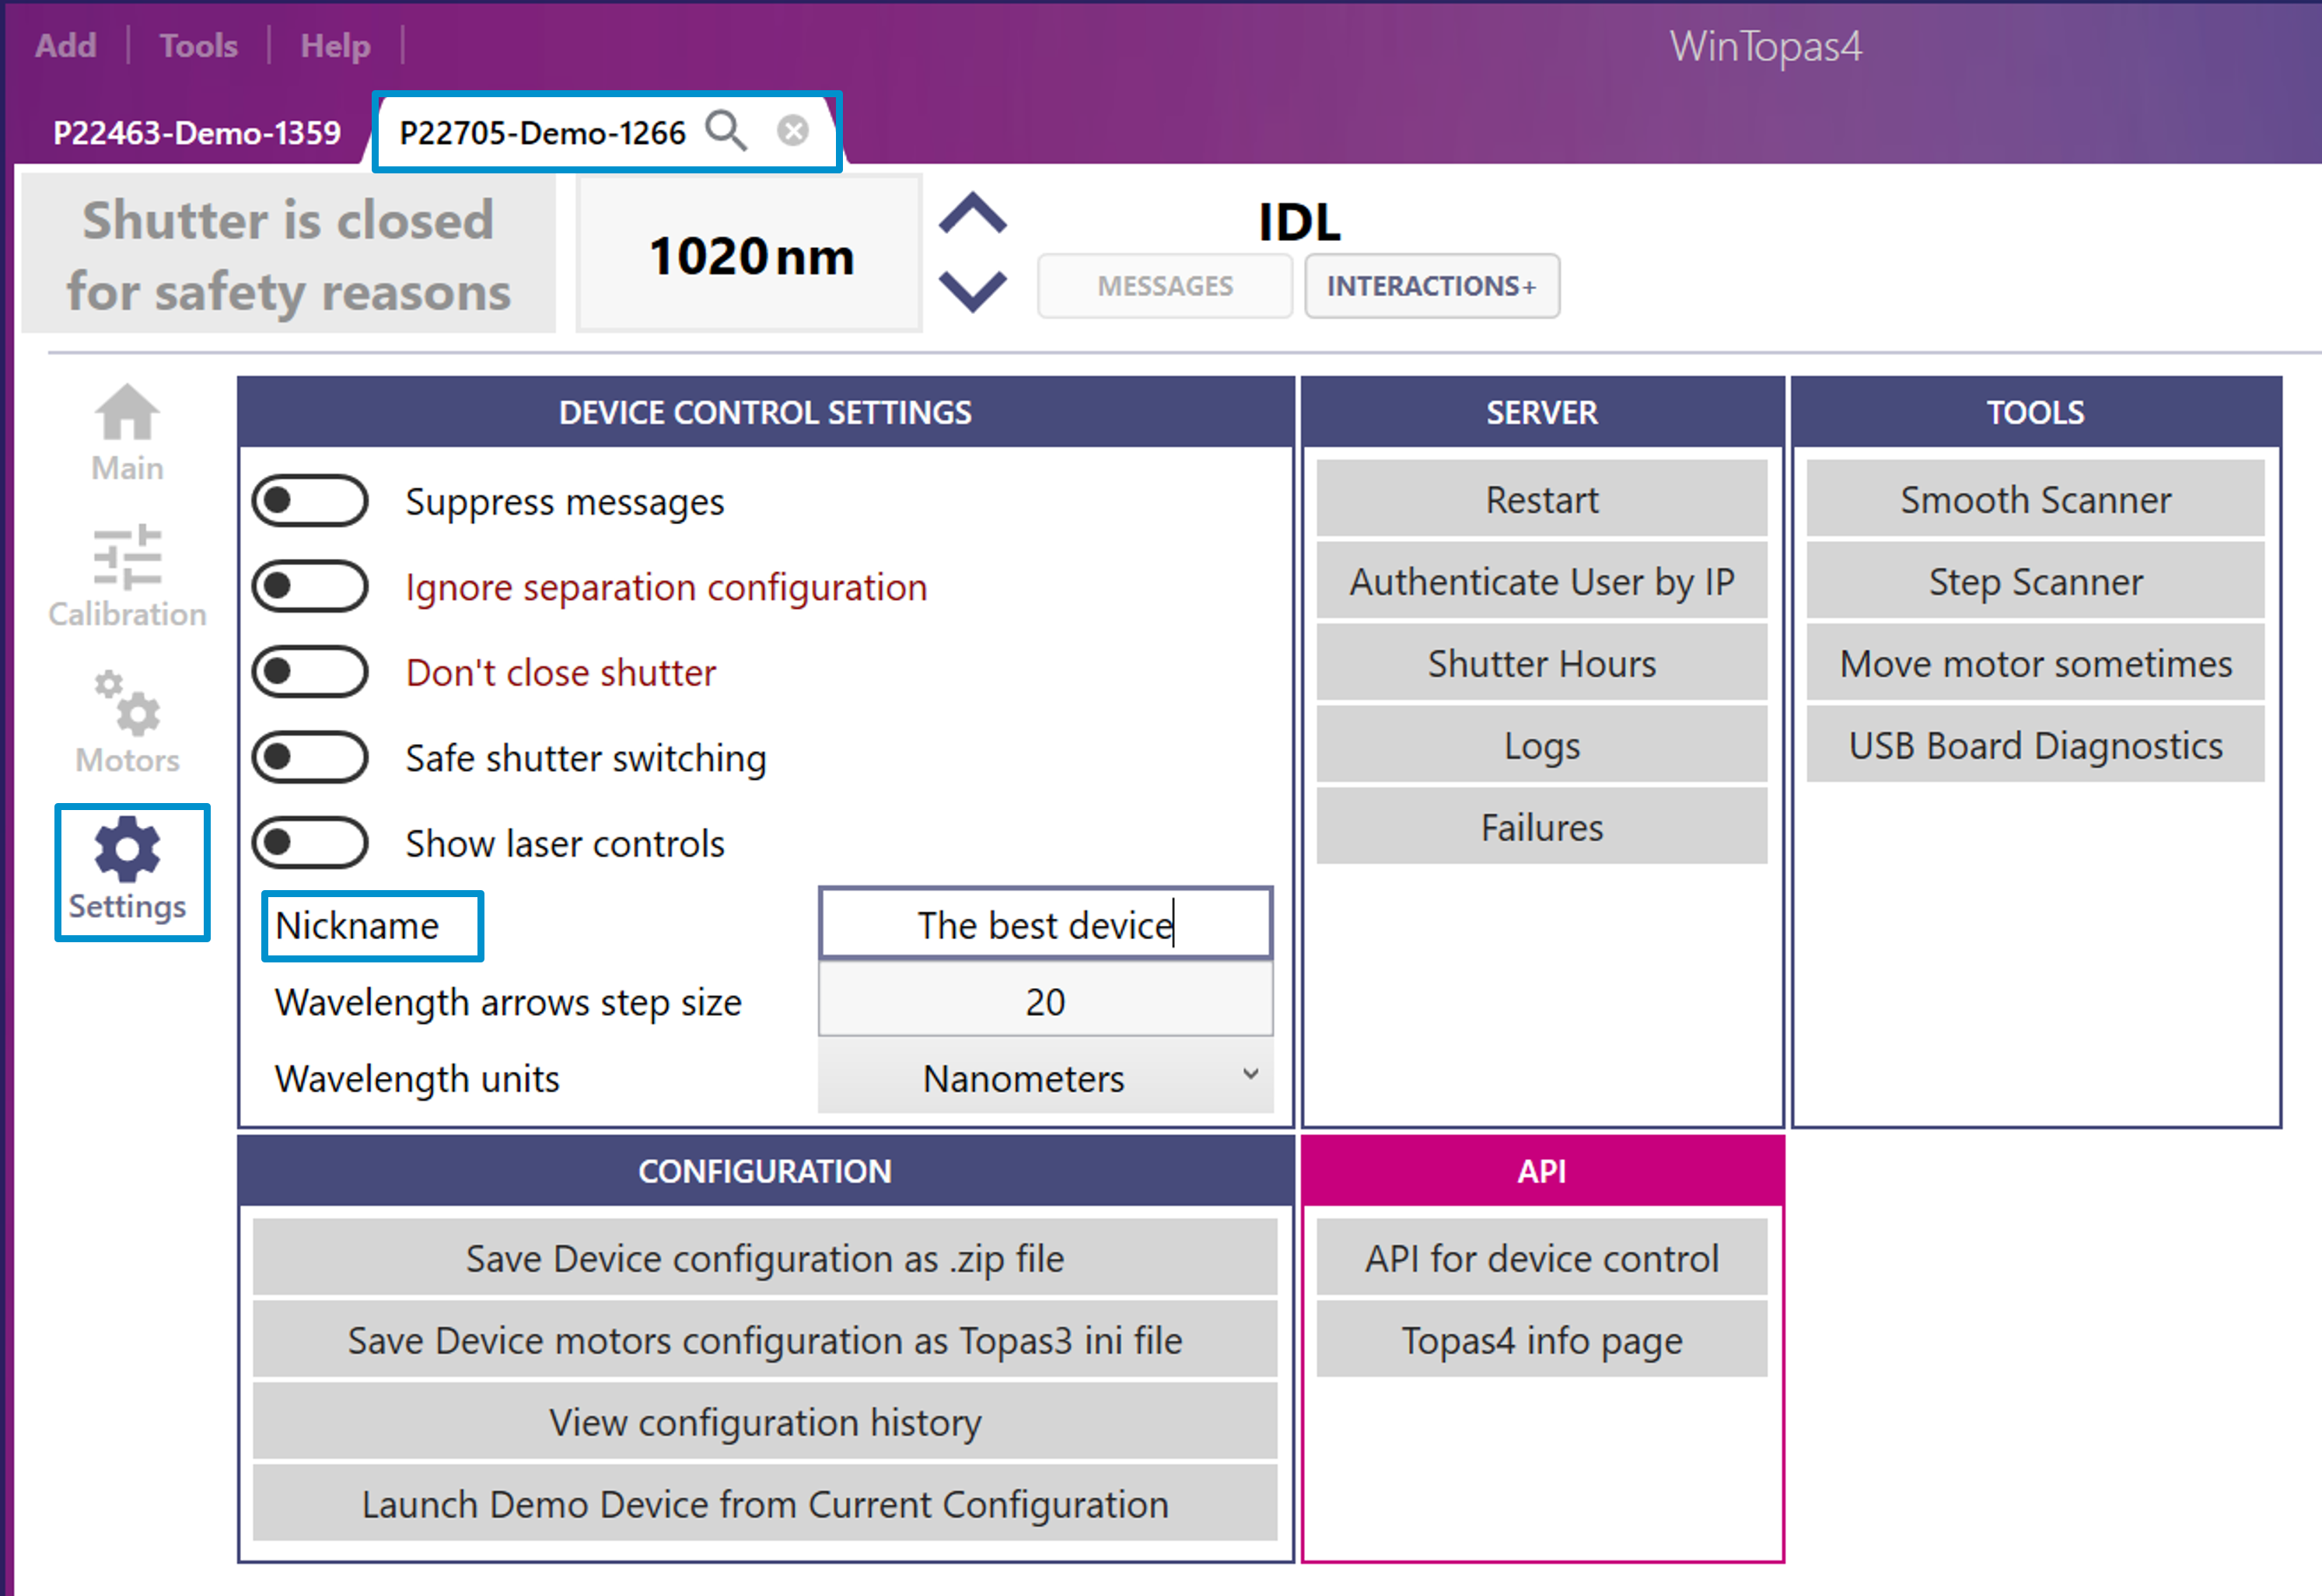The image size is (2322, 1596).
Task: Toggle Don't close shutter switch
Action: tap(310, 672)
